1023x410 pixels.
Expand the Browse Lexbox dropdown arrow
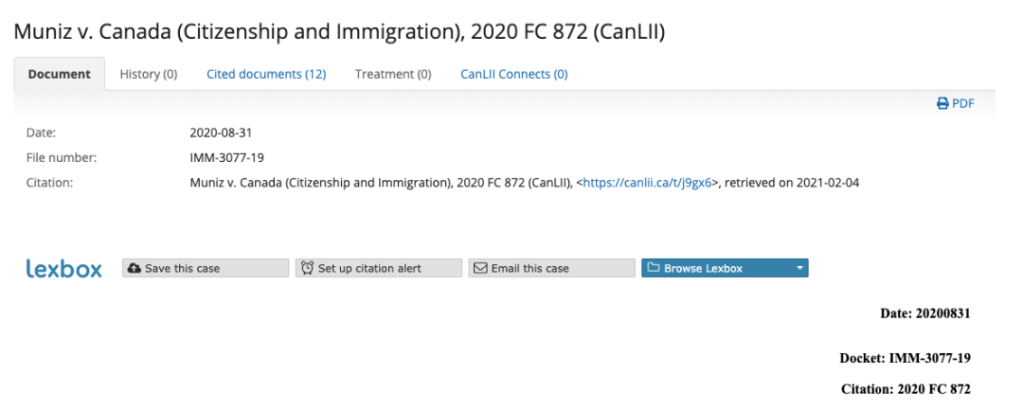pos(800,268)
